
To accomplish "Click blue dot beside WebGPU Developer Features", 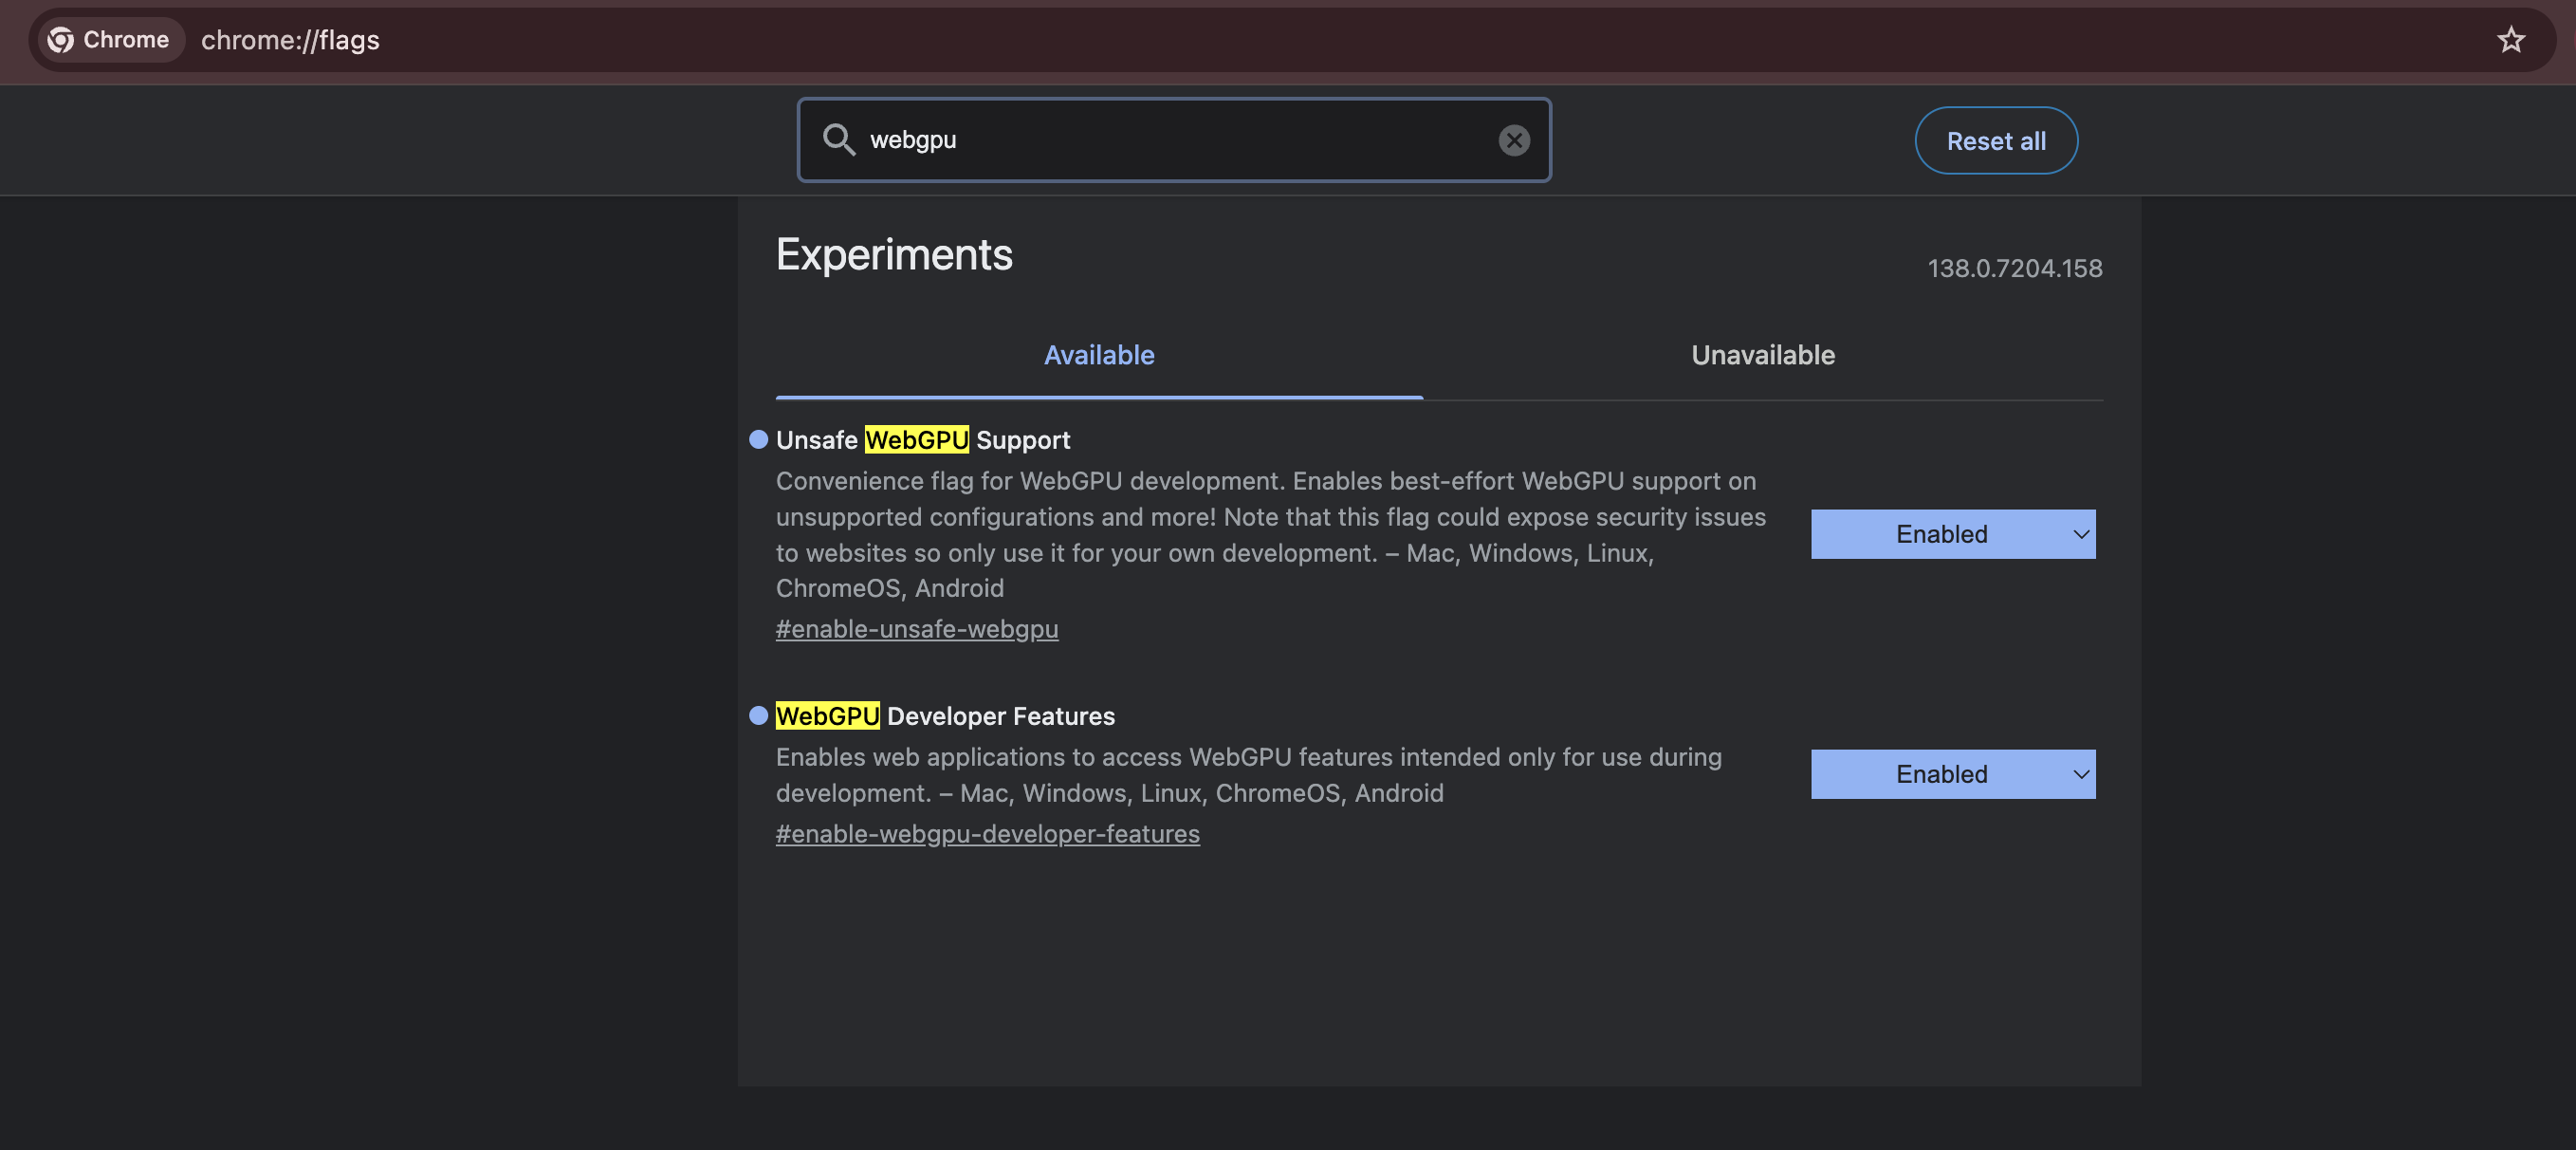I will pyautogui.click(x=758, y=716).
